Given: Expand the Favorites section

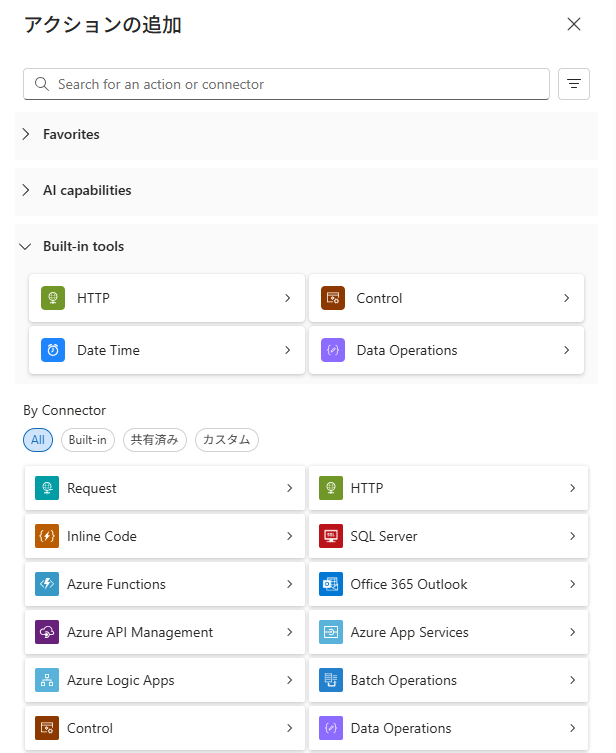Looking at the screenshot, I should tap(26, 134).
